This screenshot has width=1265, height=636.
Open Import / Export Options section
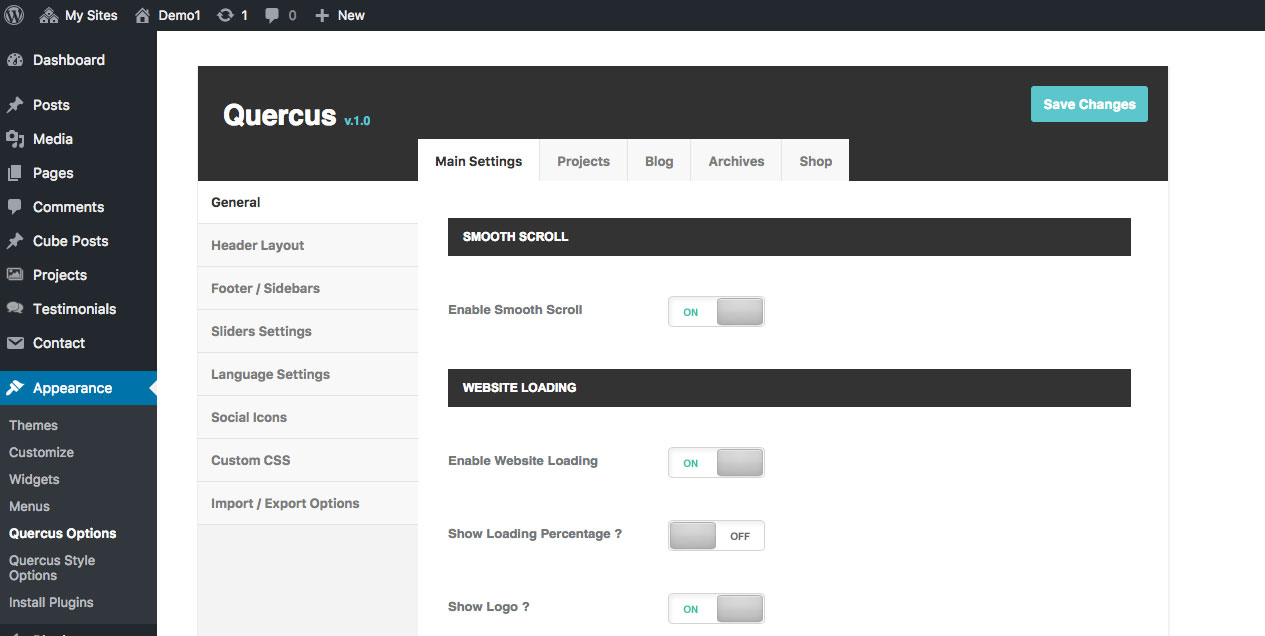click(285, 503)
